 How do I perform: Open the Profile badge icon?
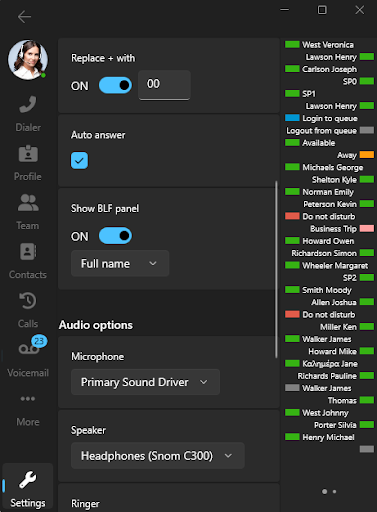pos(28,154)
